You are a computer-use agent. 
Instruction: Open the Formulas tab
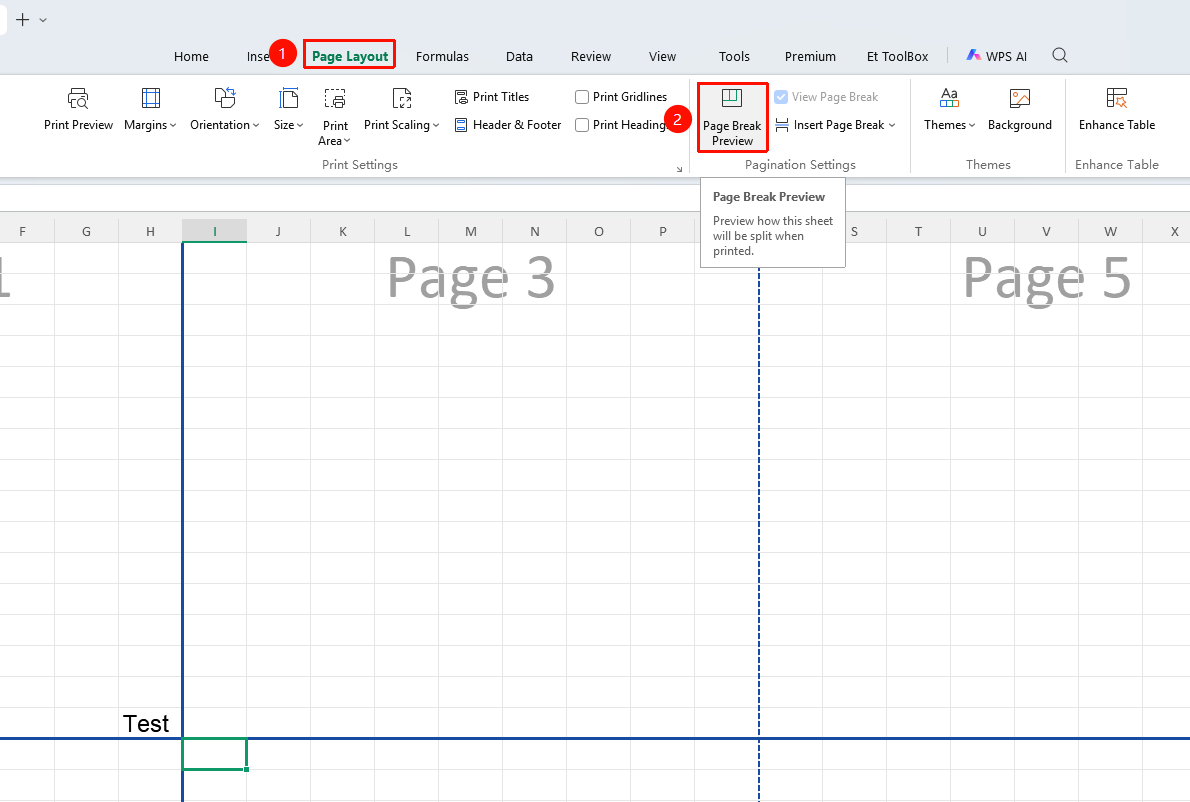442,56
